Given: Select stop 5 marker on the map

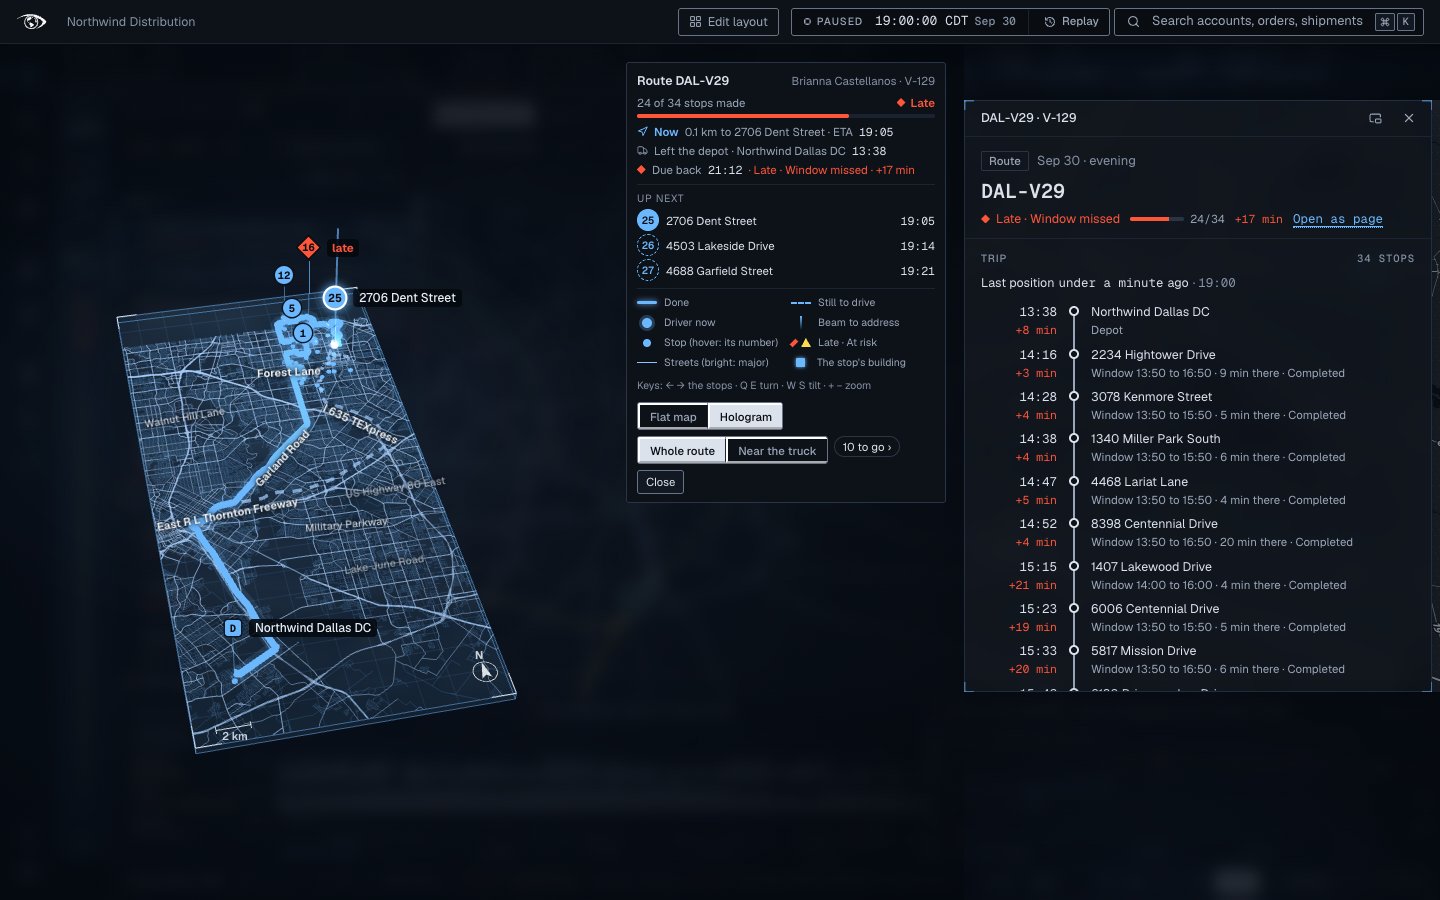Looking at the screenshot, I should (291, 308).
